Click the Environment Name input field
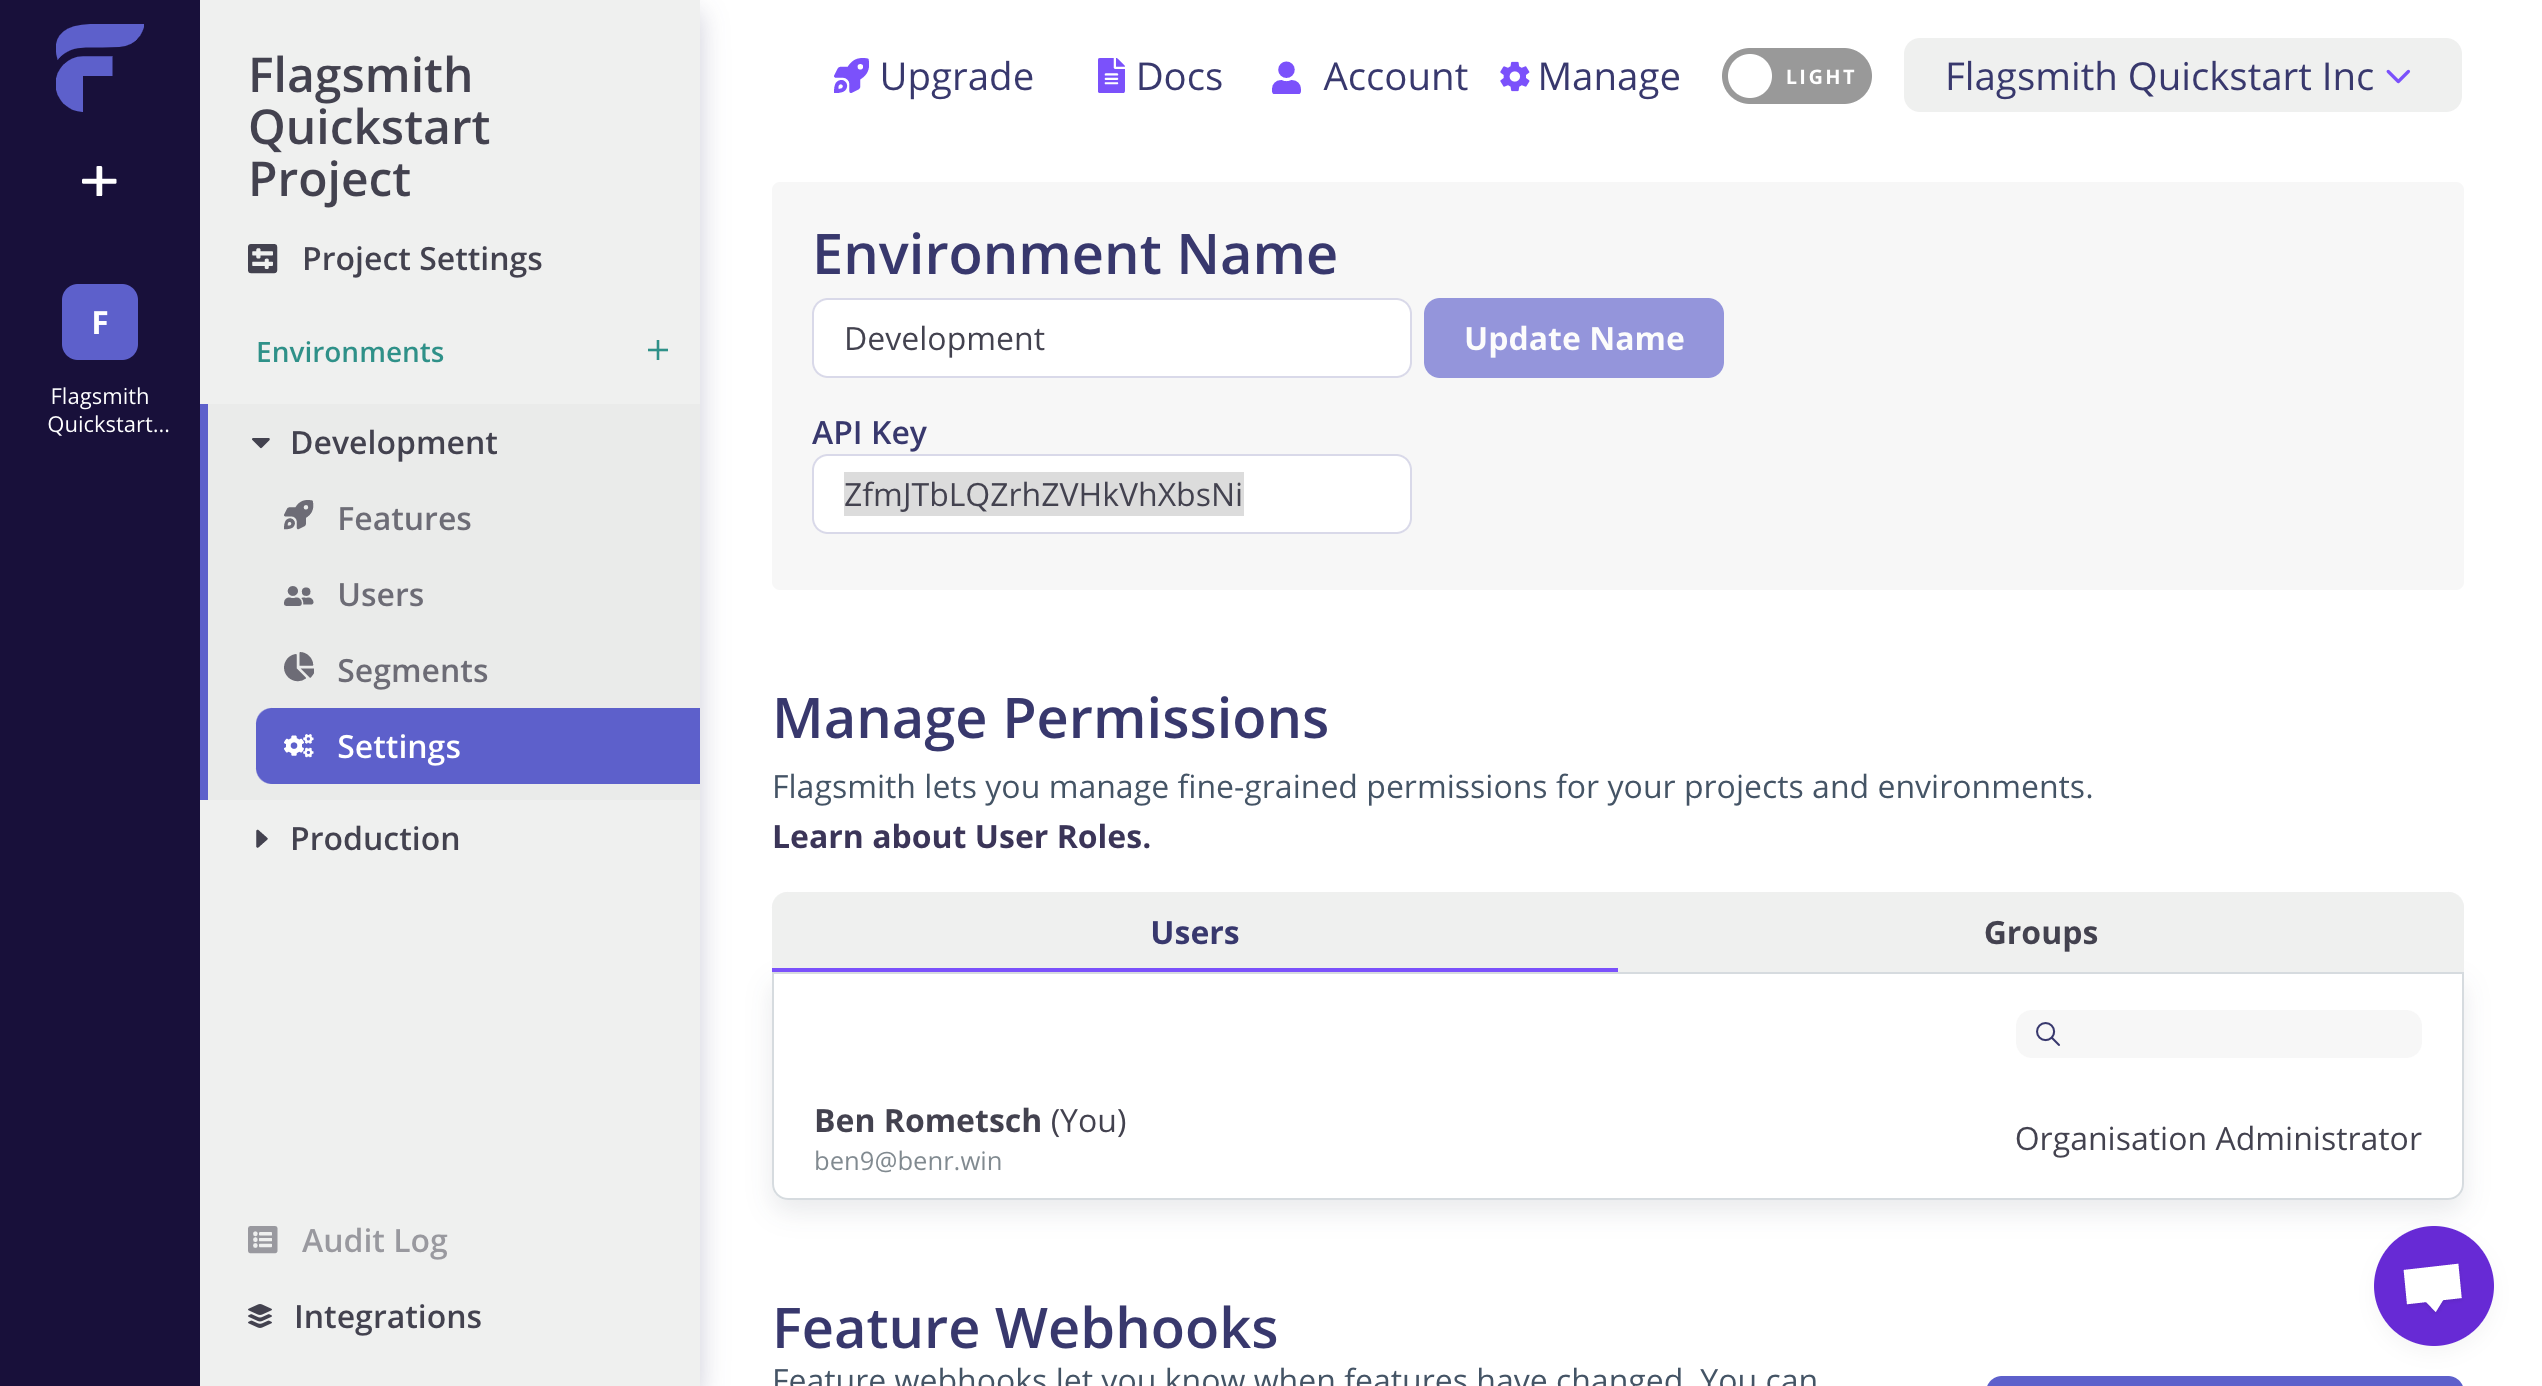Image resolution: width=2542 pixels, height=1386 pixels. pyautogui.click(x=1111, y=338)
